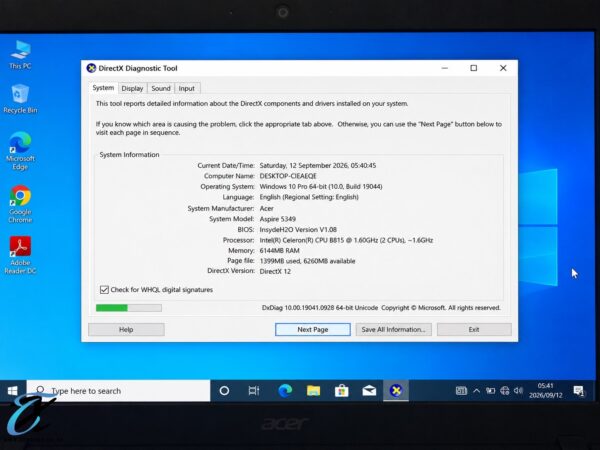Open Adobe Reader DC desktop shortcut
This screenshot has width=600, height=450.
pyautogui.click(x=20, y=255)
